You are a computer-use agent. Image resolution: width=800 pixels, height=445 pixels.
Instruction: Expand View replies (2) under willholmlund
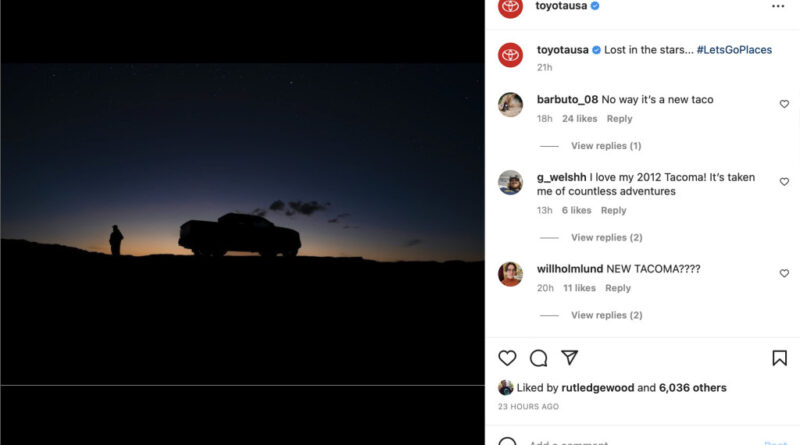(606, 315)
